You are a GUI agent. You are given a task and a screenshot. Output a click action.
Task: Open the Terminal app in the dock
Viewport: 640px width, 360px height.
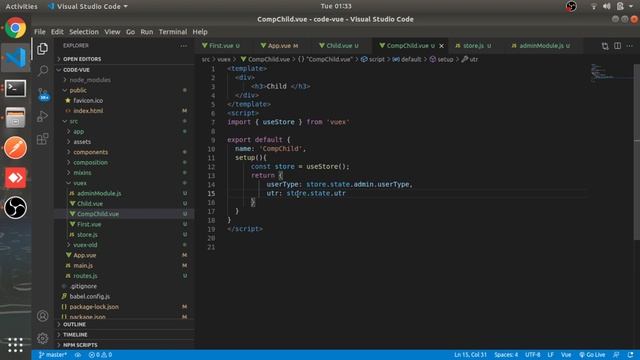16,88
